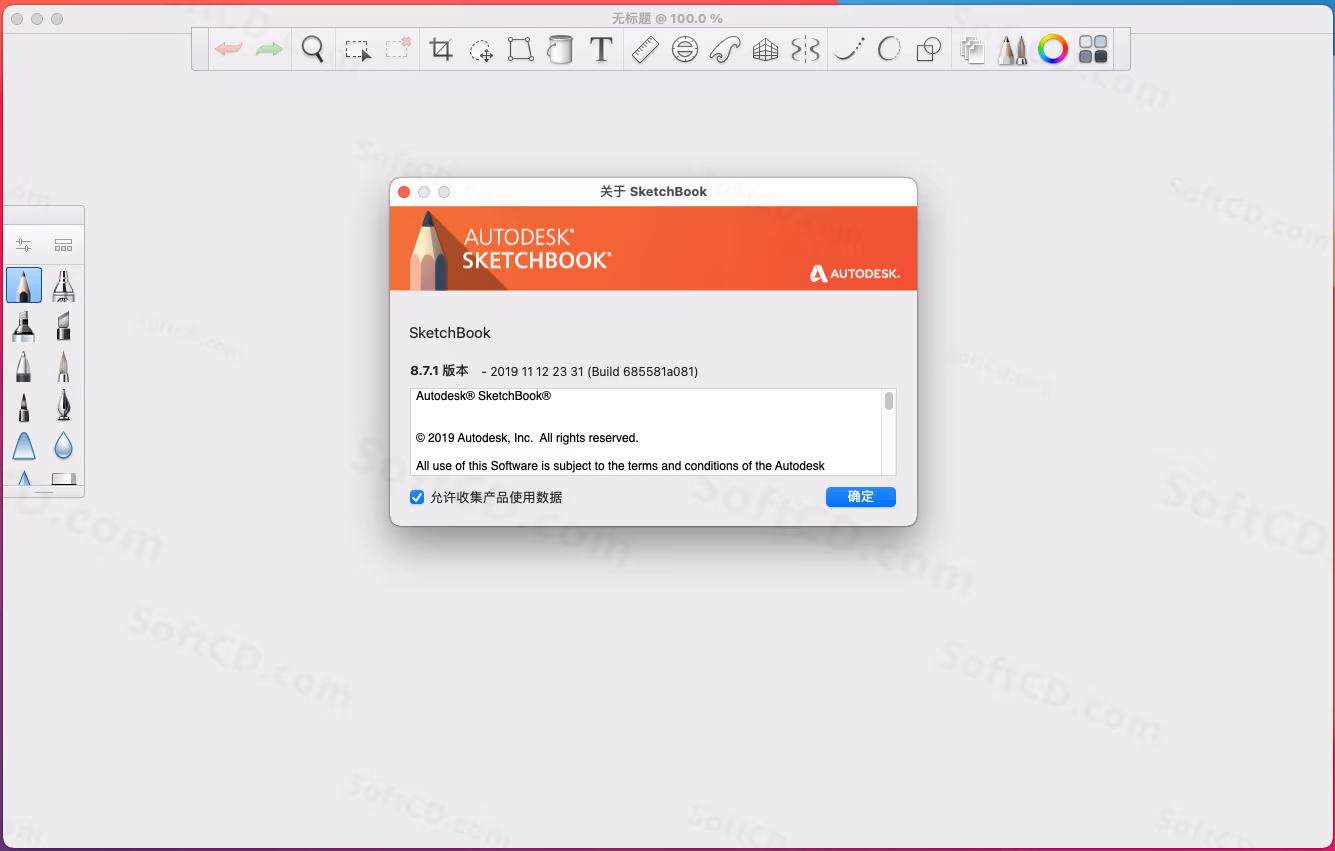The image size is (1335, 851).
Task: Click the '无标题 @ 100.0 %' window title
Action: tap(667, 18)
